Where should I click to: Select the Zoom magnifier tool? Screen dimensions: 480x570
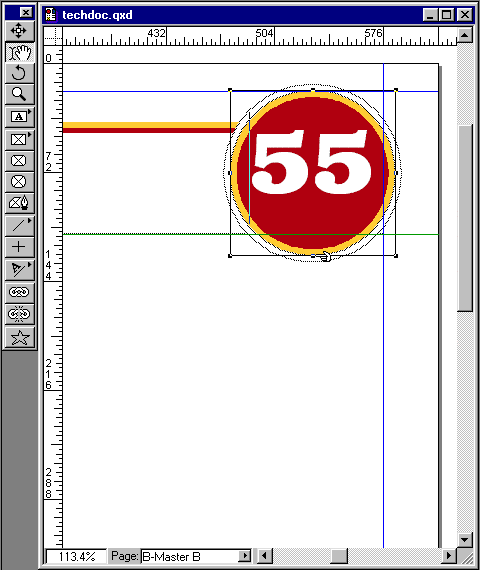point(20,94)
